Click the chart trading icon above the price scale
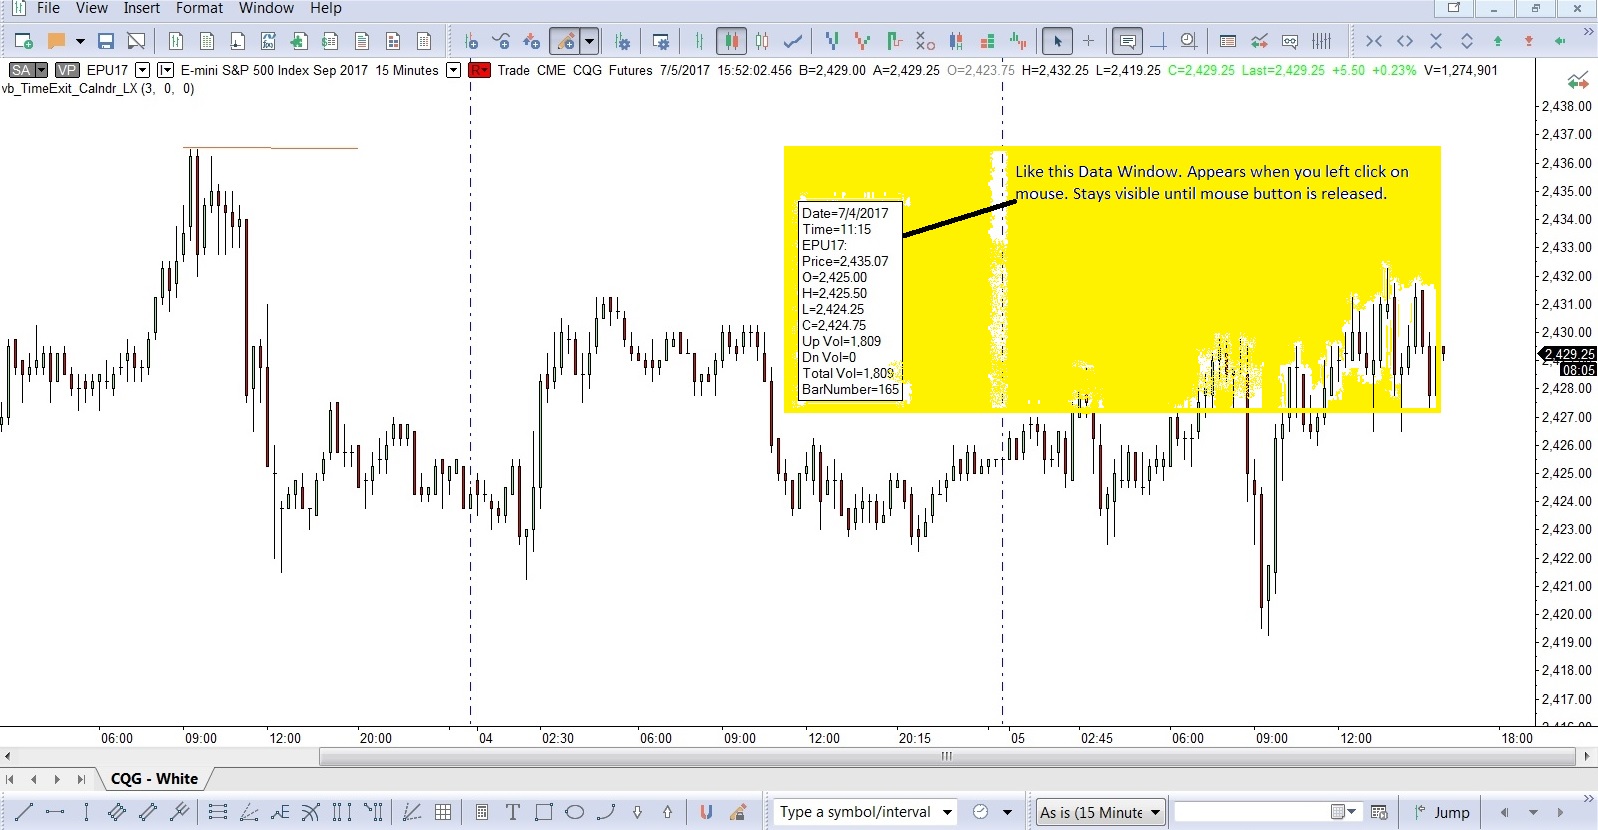 (x=1578, y=81)
